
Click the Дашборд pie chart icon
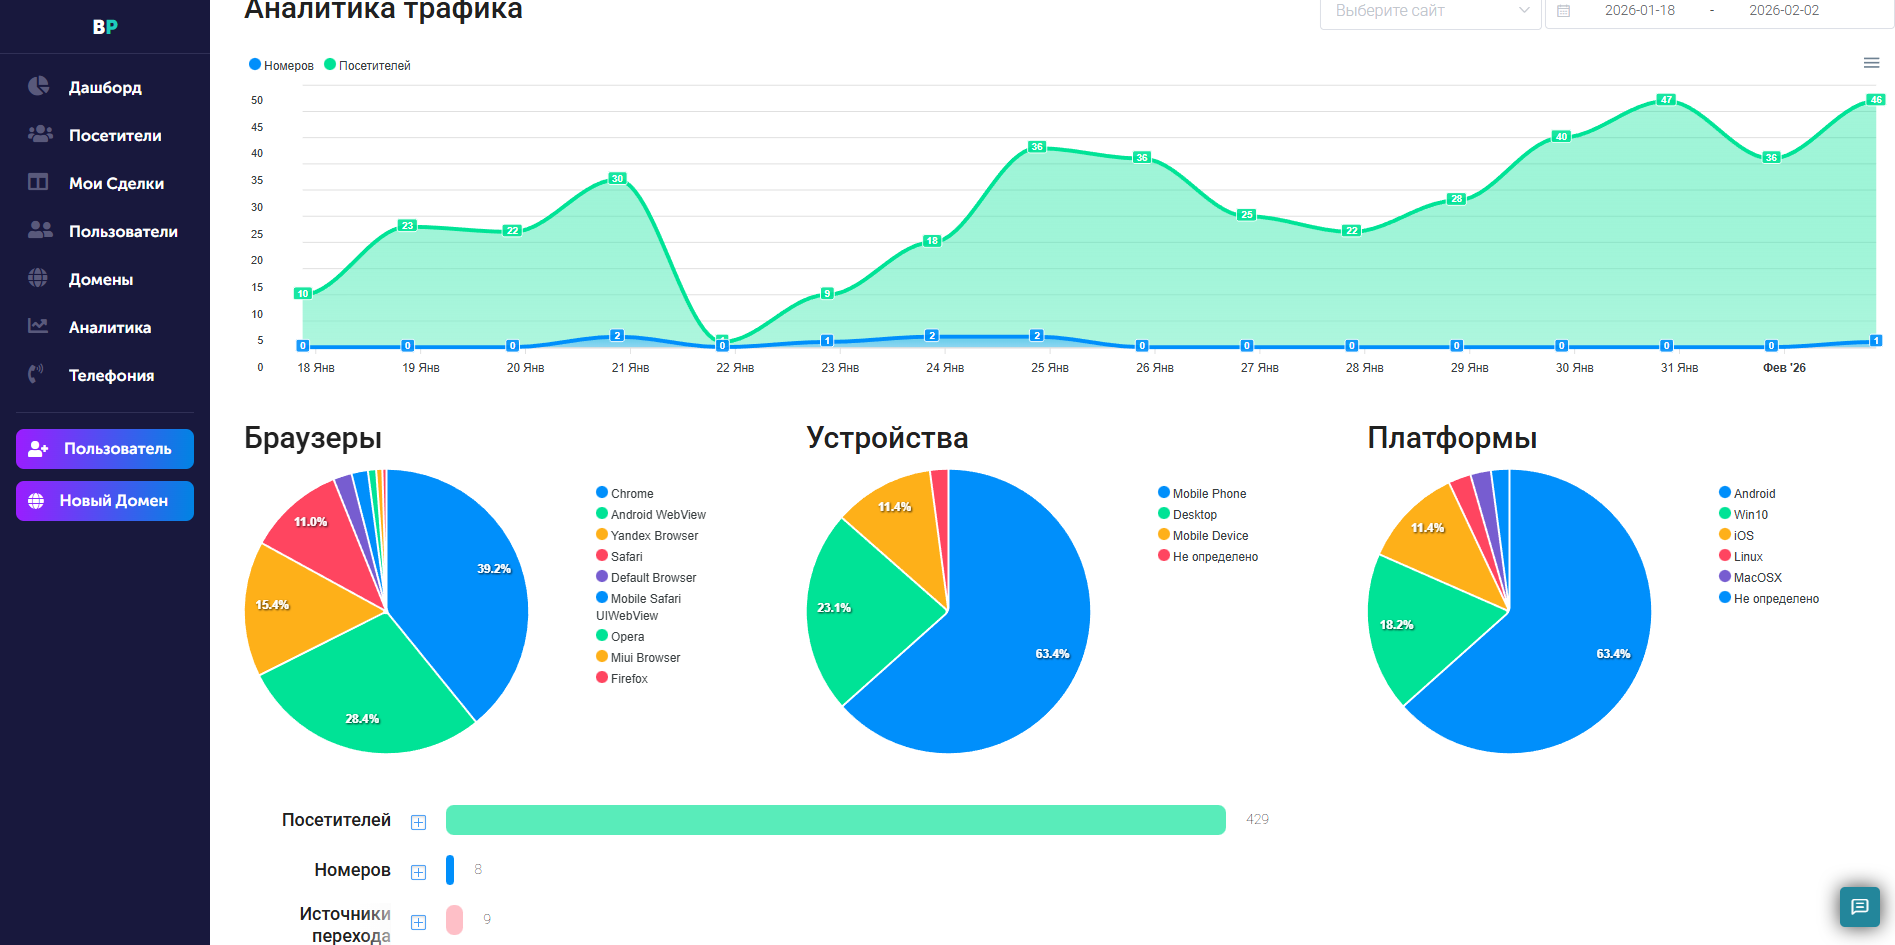pyautogui.click(x=39, y=86)
